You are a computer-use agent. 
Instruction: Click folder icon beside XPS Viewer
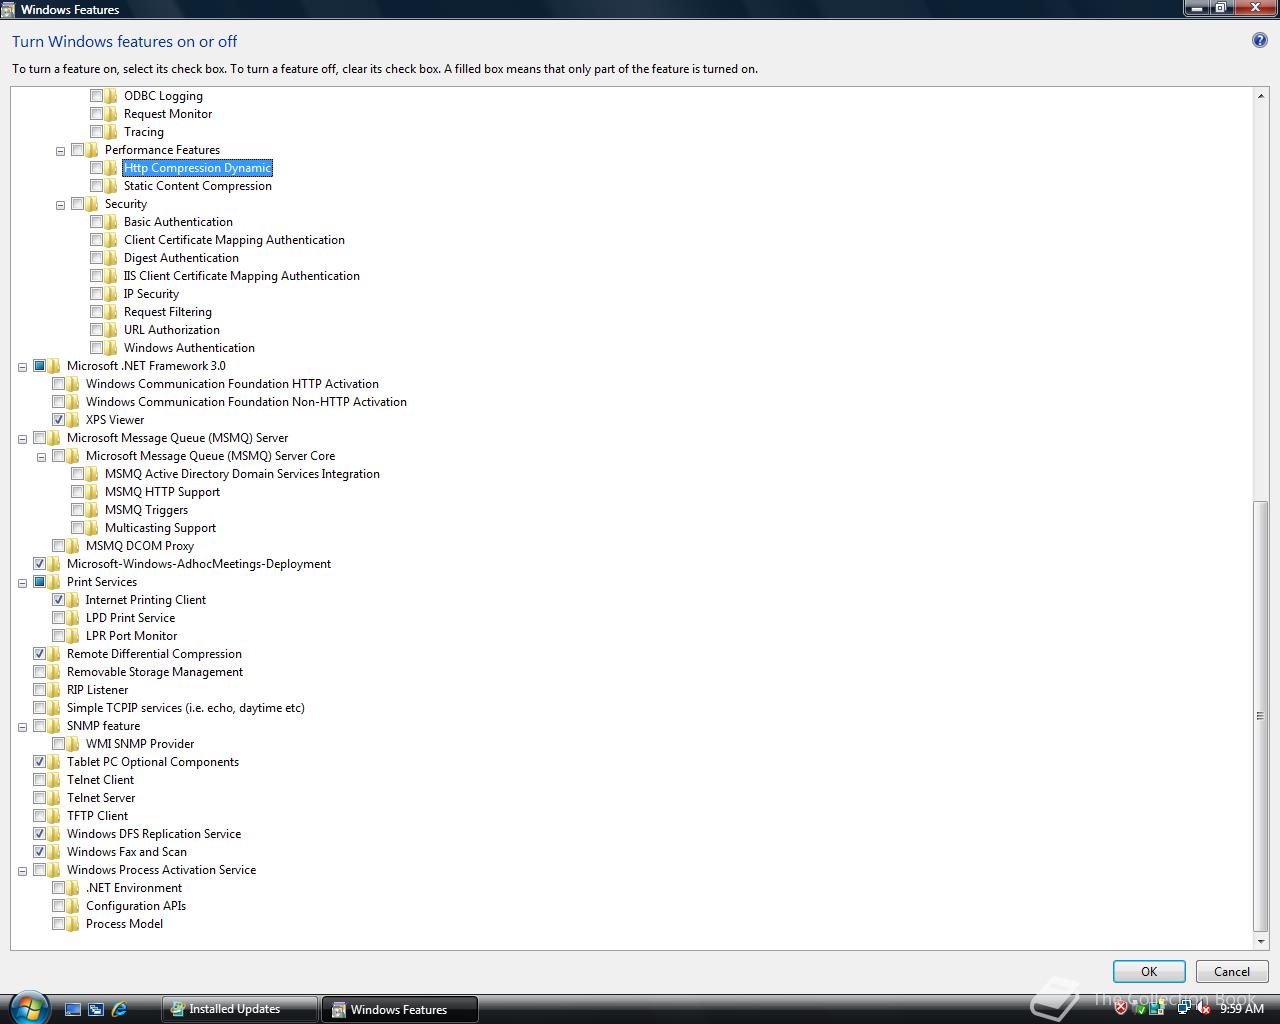point(73,420)
